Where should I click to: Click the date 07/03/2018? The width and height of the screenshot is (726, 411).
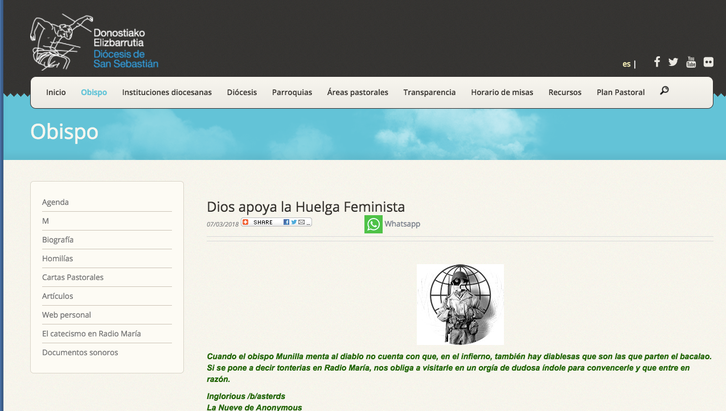pos(222,224)
